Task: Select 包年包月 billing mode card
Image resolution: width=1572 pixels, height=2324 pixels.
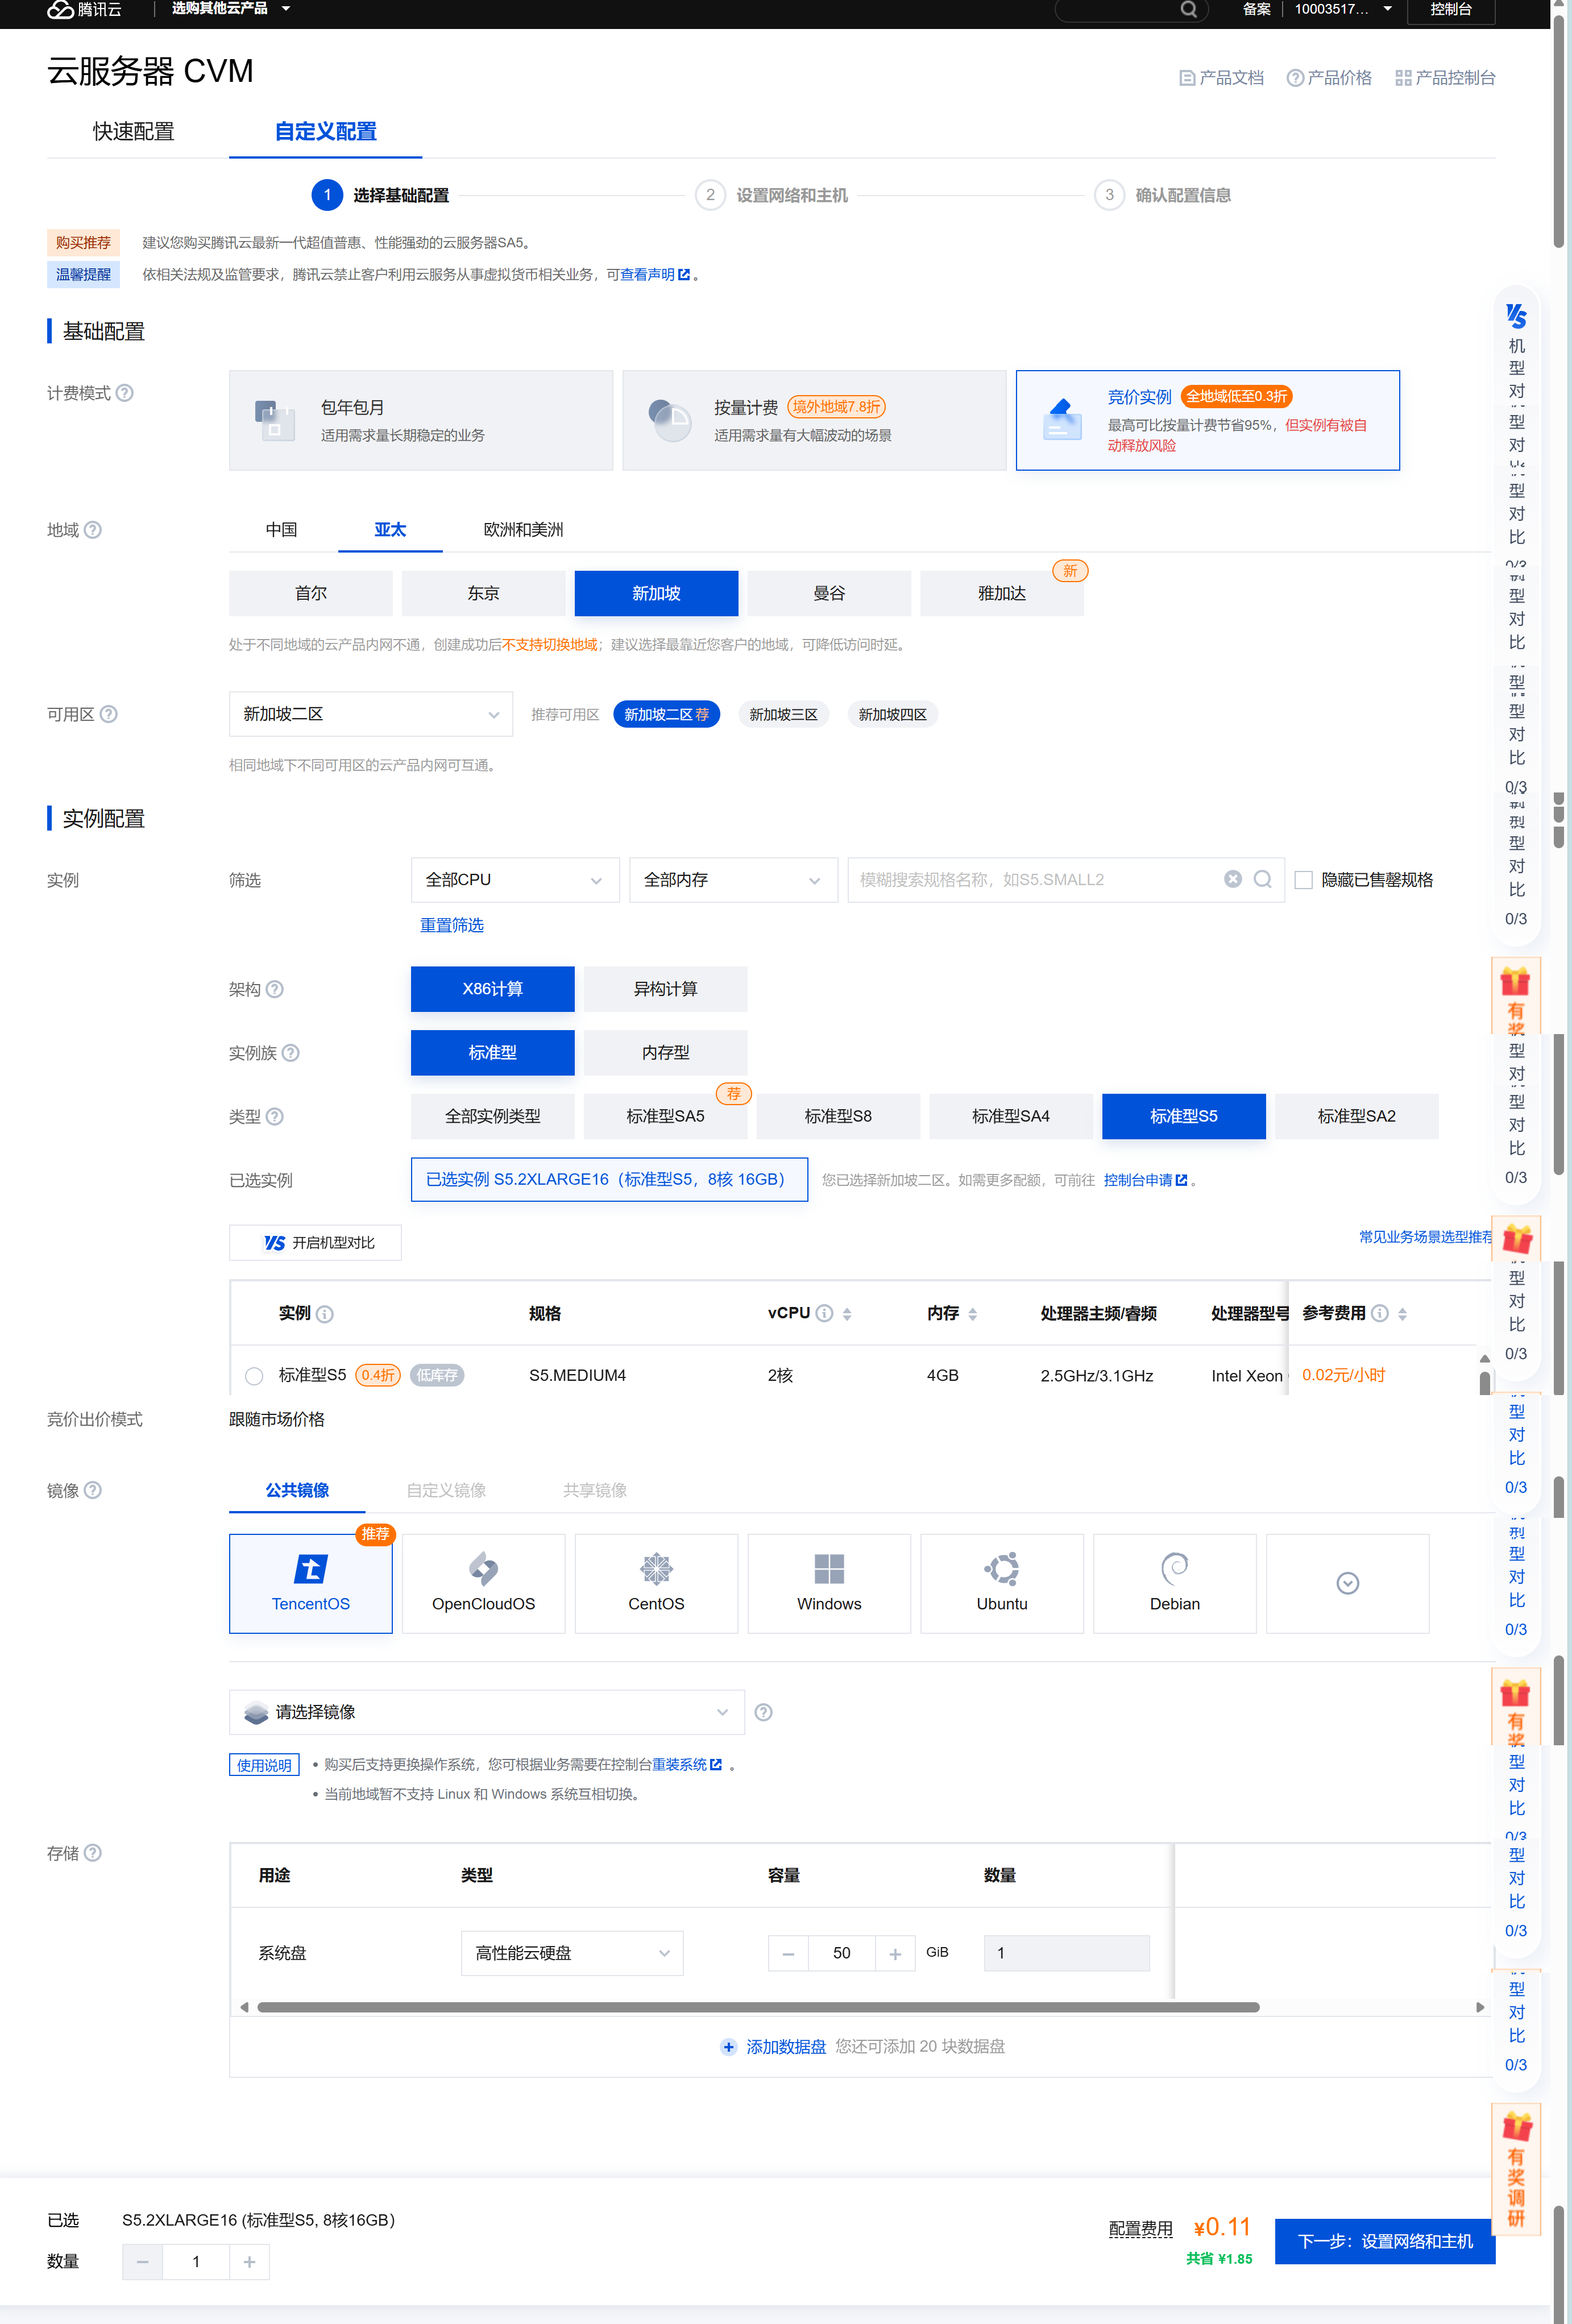Action: click(420, 420)
